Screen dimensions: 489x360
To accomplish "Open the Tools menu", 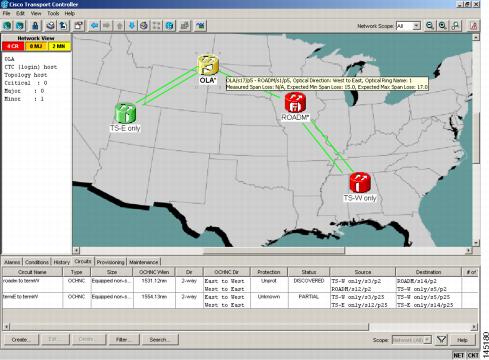I will pos(53,13).
